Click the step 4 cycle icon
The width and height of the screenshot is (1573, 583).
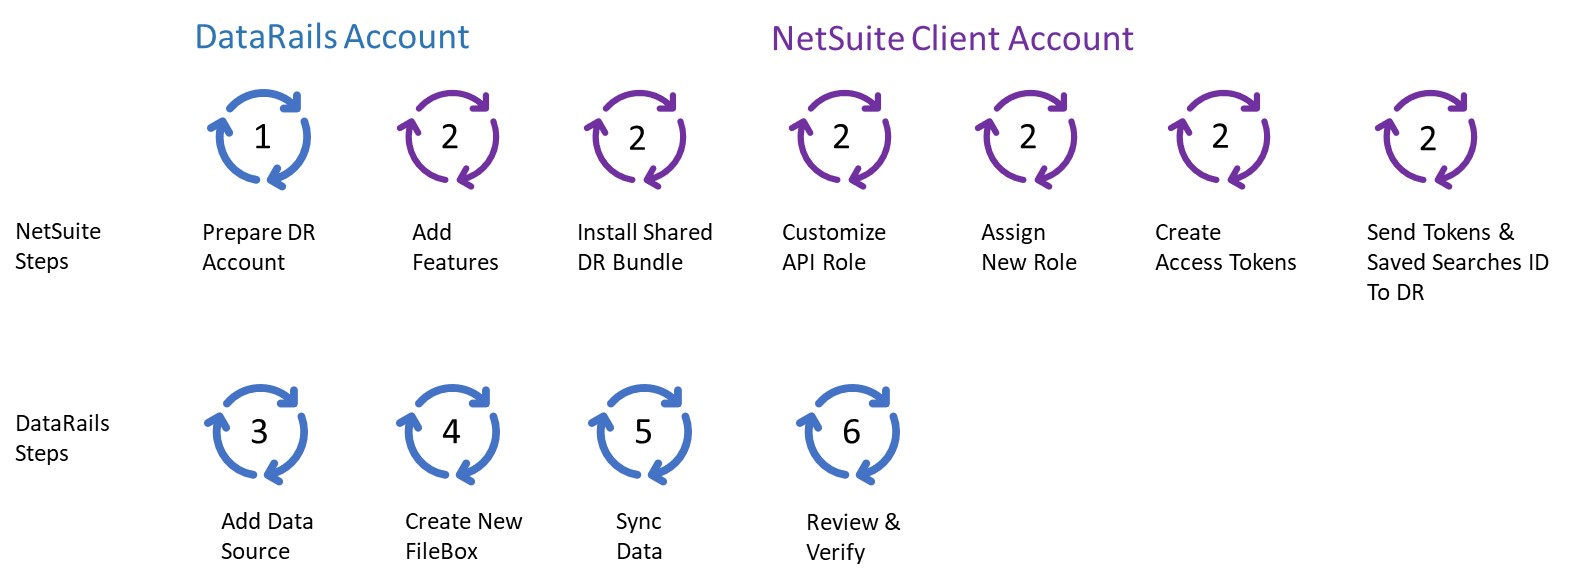point(448,434)
